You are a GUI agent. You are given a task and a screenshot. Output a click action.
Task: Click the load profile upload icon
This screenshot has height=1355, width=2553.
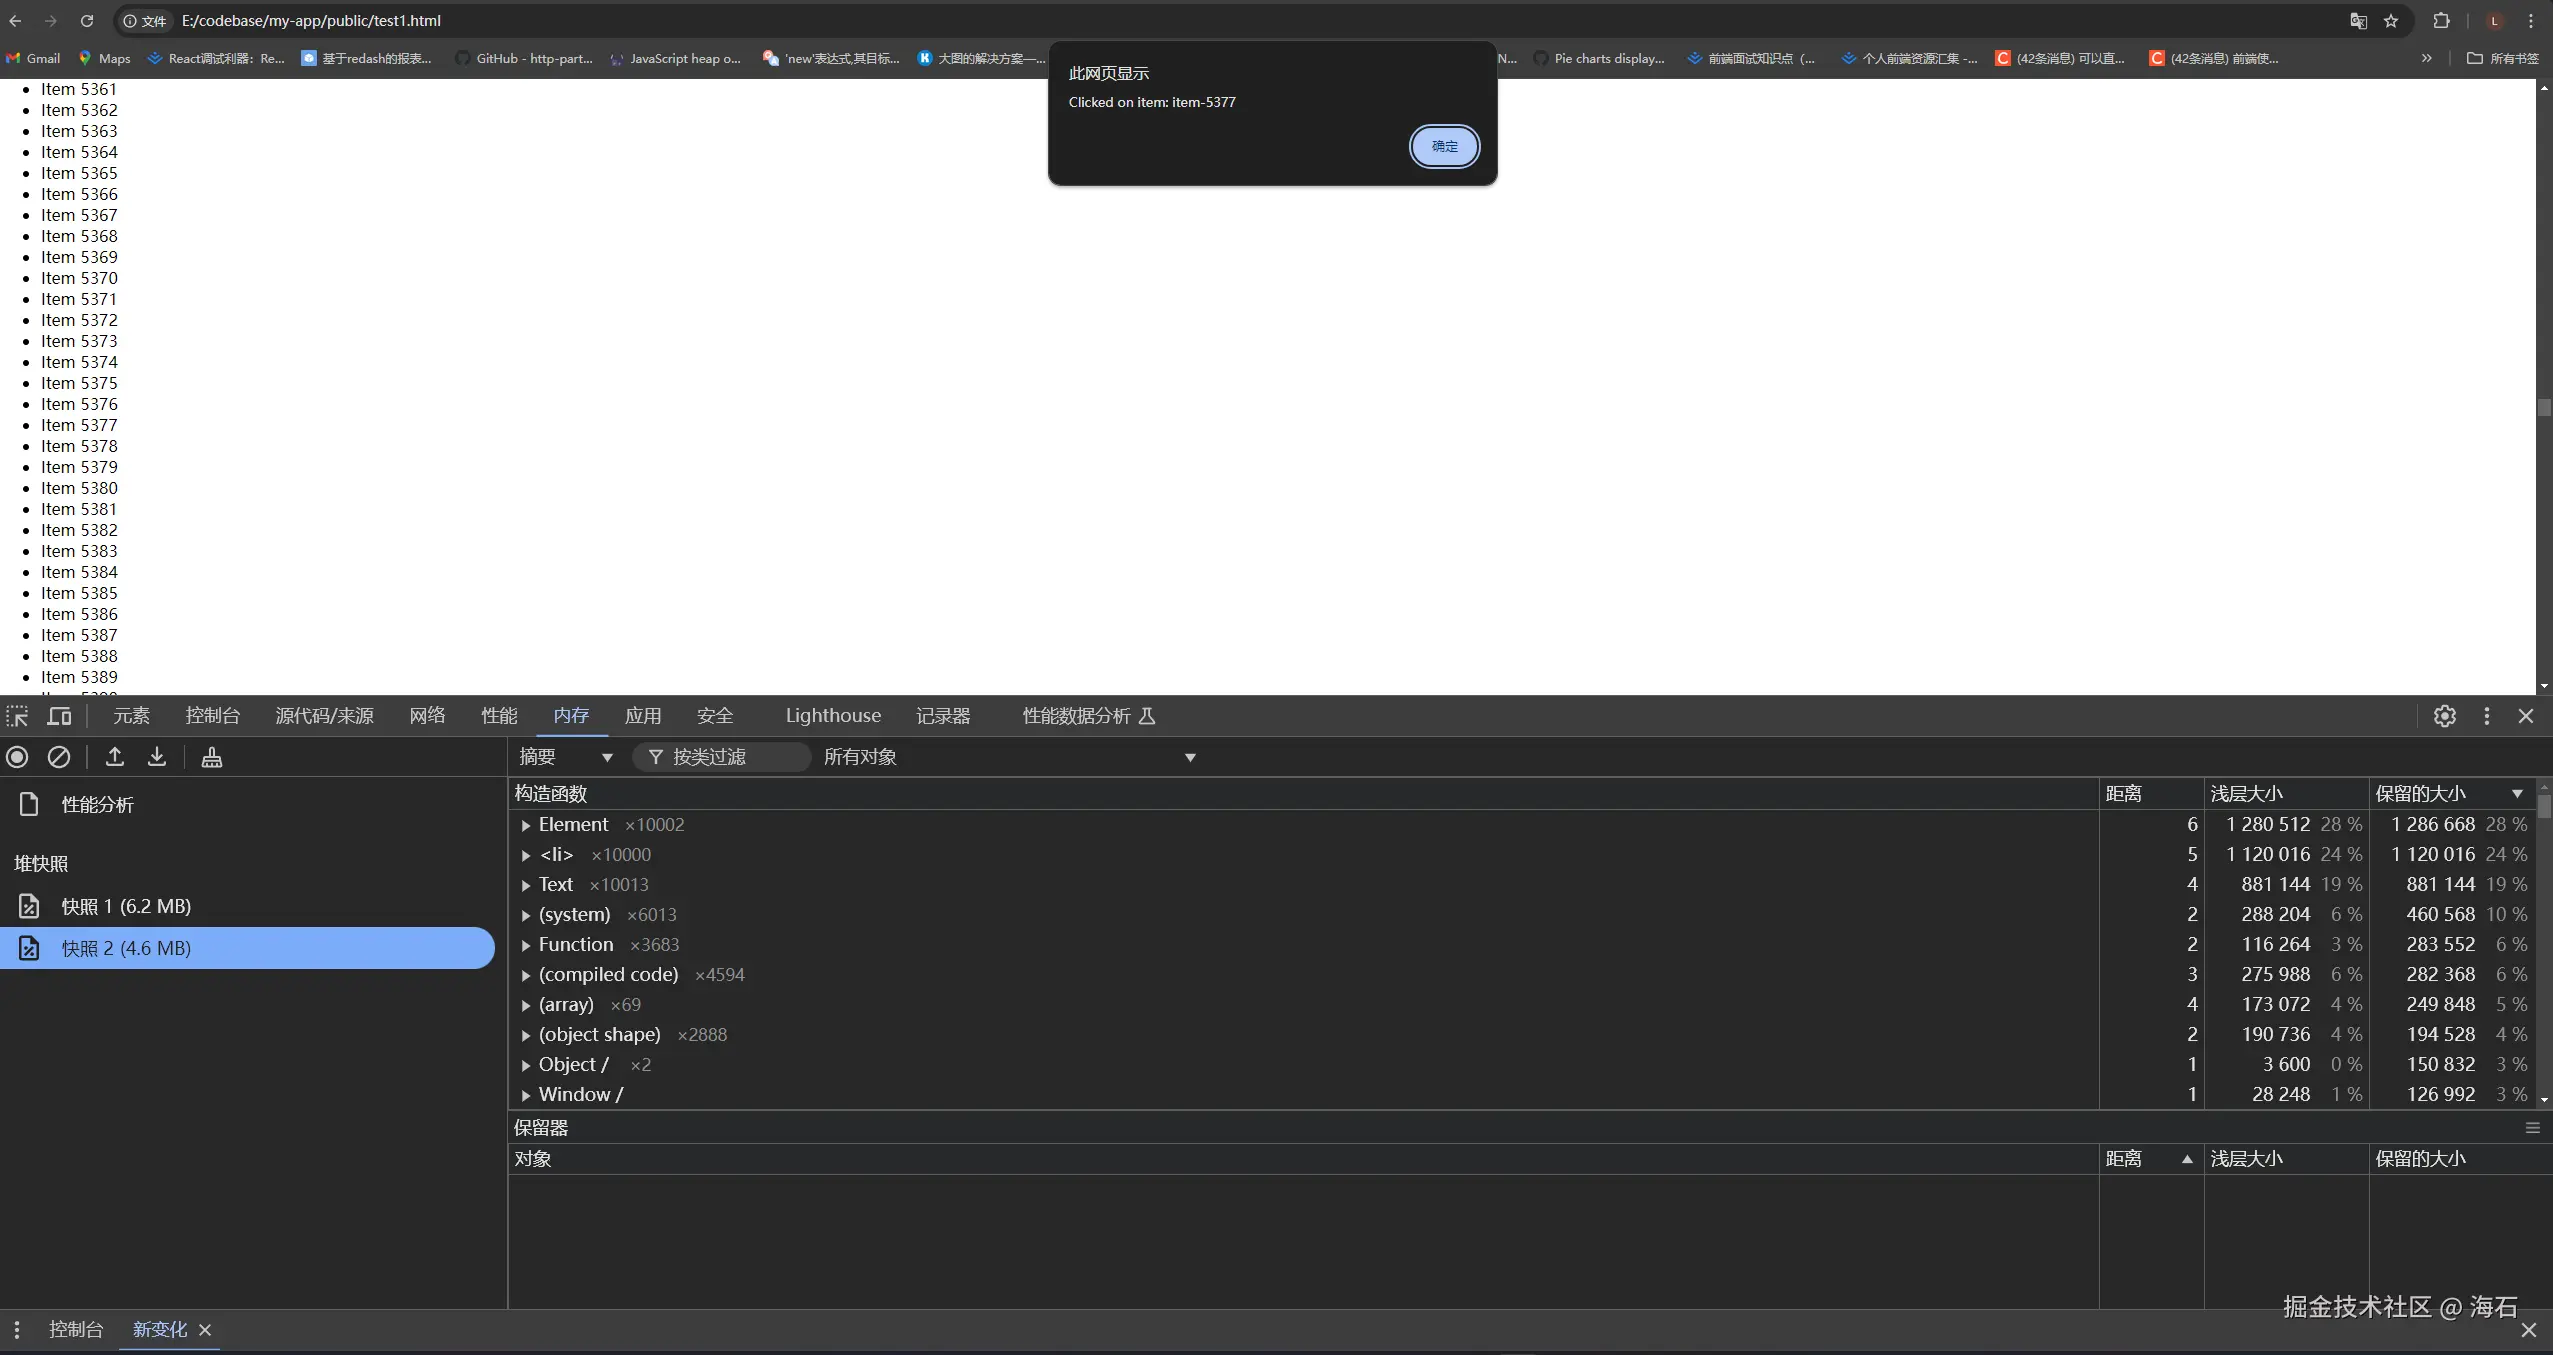115,757
